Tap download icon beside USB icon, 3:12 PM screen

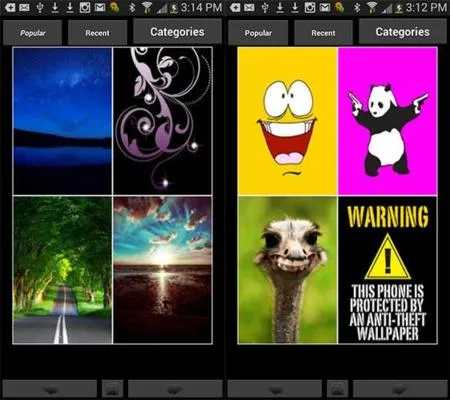click(x=280, y=7)
